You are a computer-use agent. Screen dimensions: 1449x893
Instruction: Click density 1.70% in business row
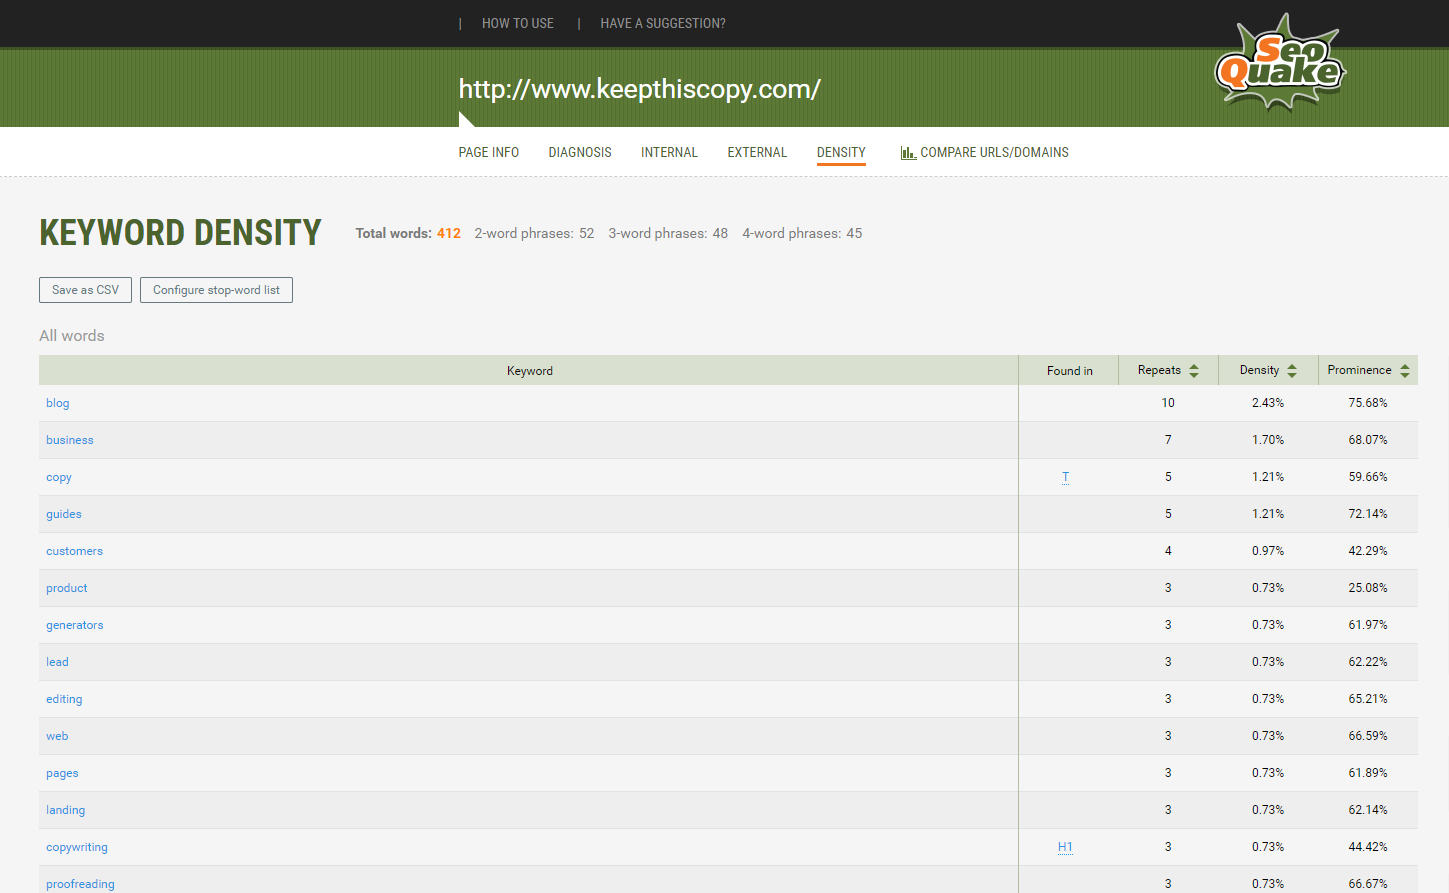point(1268,440)
